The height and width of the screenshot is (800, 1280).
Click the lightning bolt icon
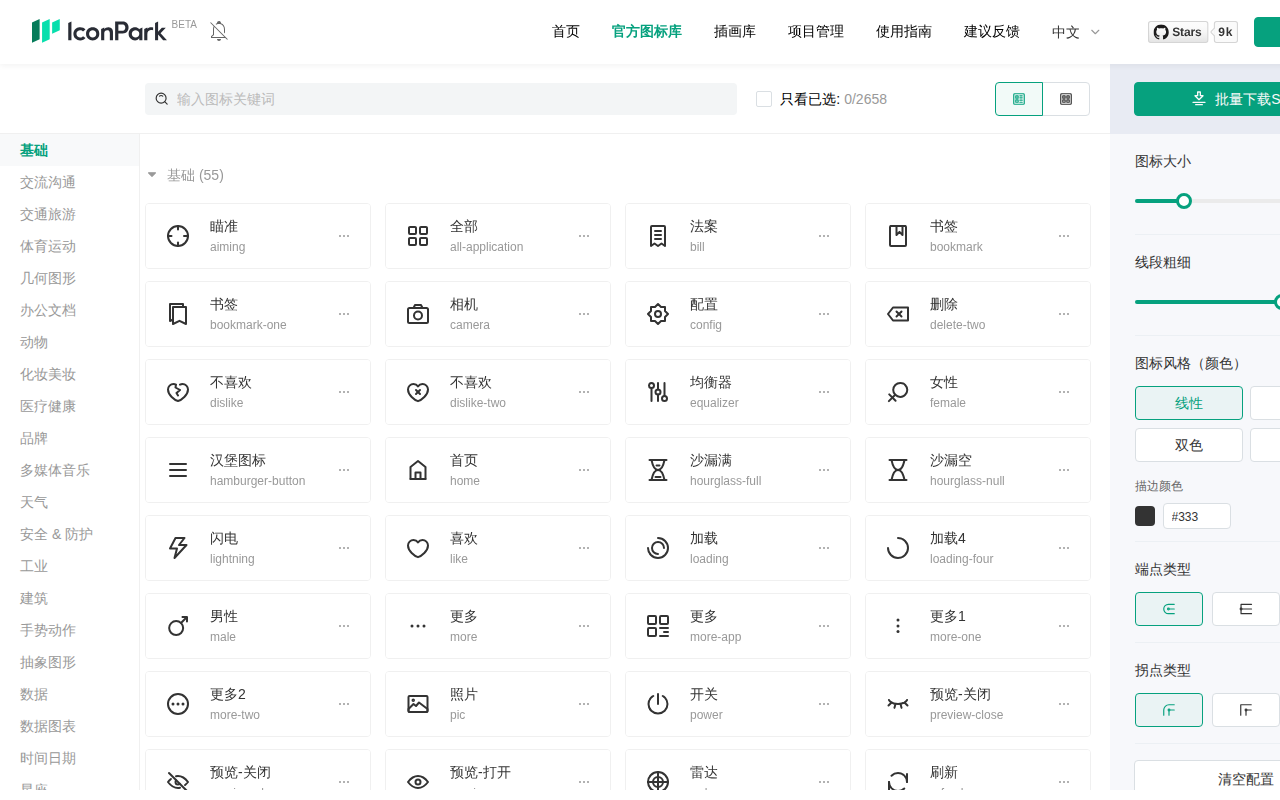point(178,548)
